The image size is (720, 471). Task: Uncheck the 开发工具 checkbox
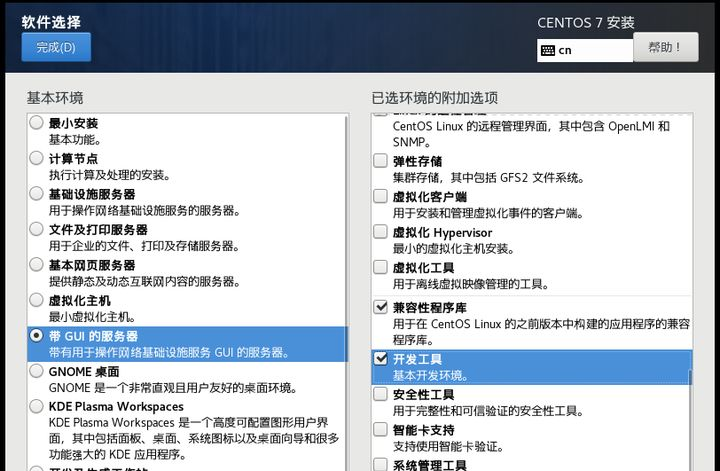coord(380,358)
